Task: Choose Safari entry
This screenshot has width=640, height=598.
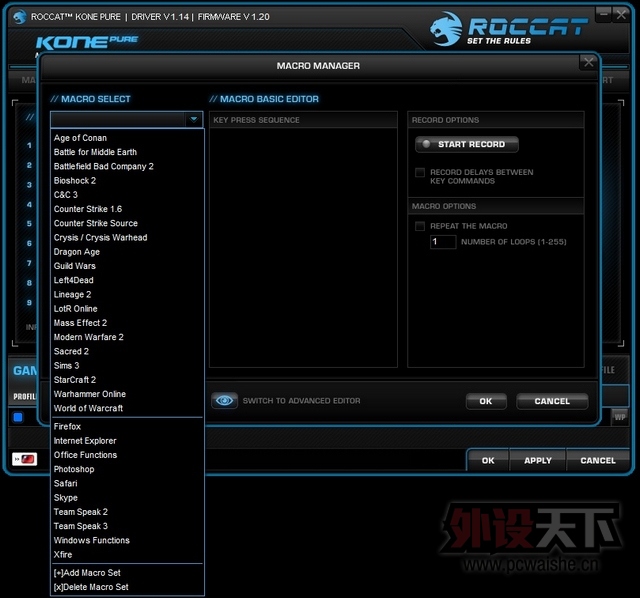Action: pyautogui.click(x=127, y=484)
